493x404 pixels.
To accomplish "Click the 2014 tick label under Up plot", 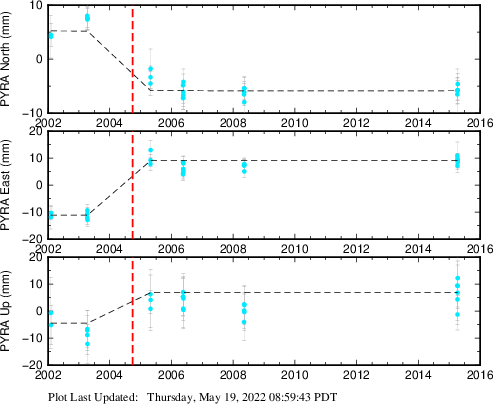I will (x=418, y=375).
